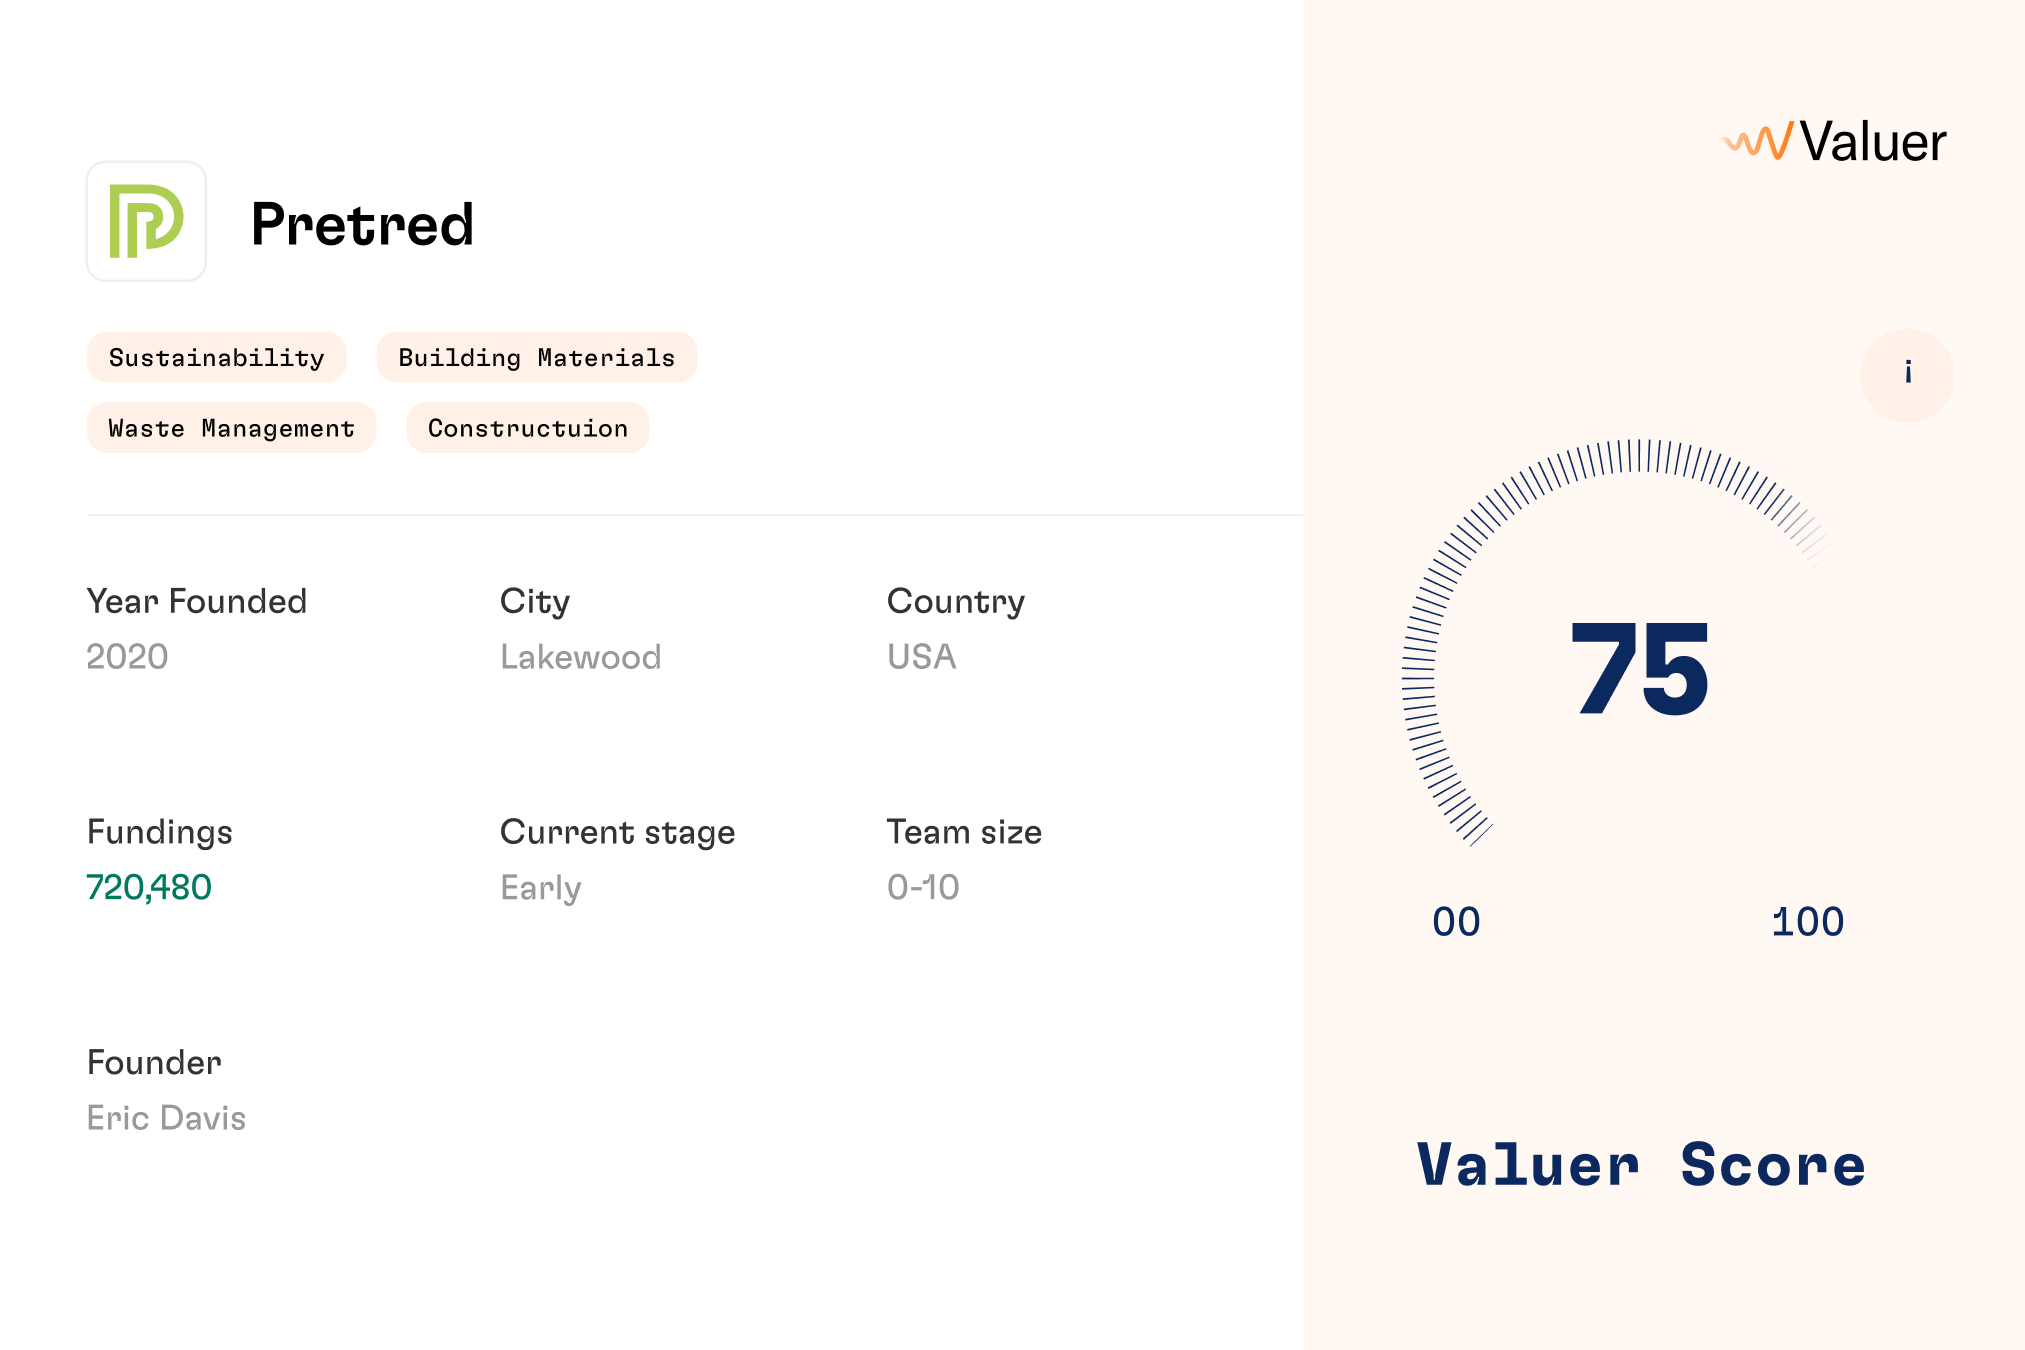2025x1350 pixels.
Task: Click the gauge maximum label 100
Action: [x=1807, y=922]
